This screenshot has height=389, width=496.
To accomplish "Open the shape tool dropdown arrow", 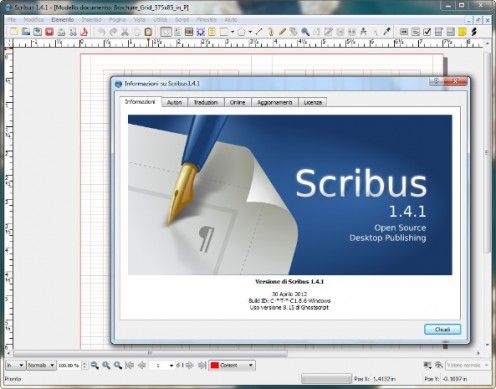I will (232, 32).
